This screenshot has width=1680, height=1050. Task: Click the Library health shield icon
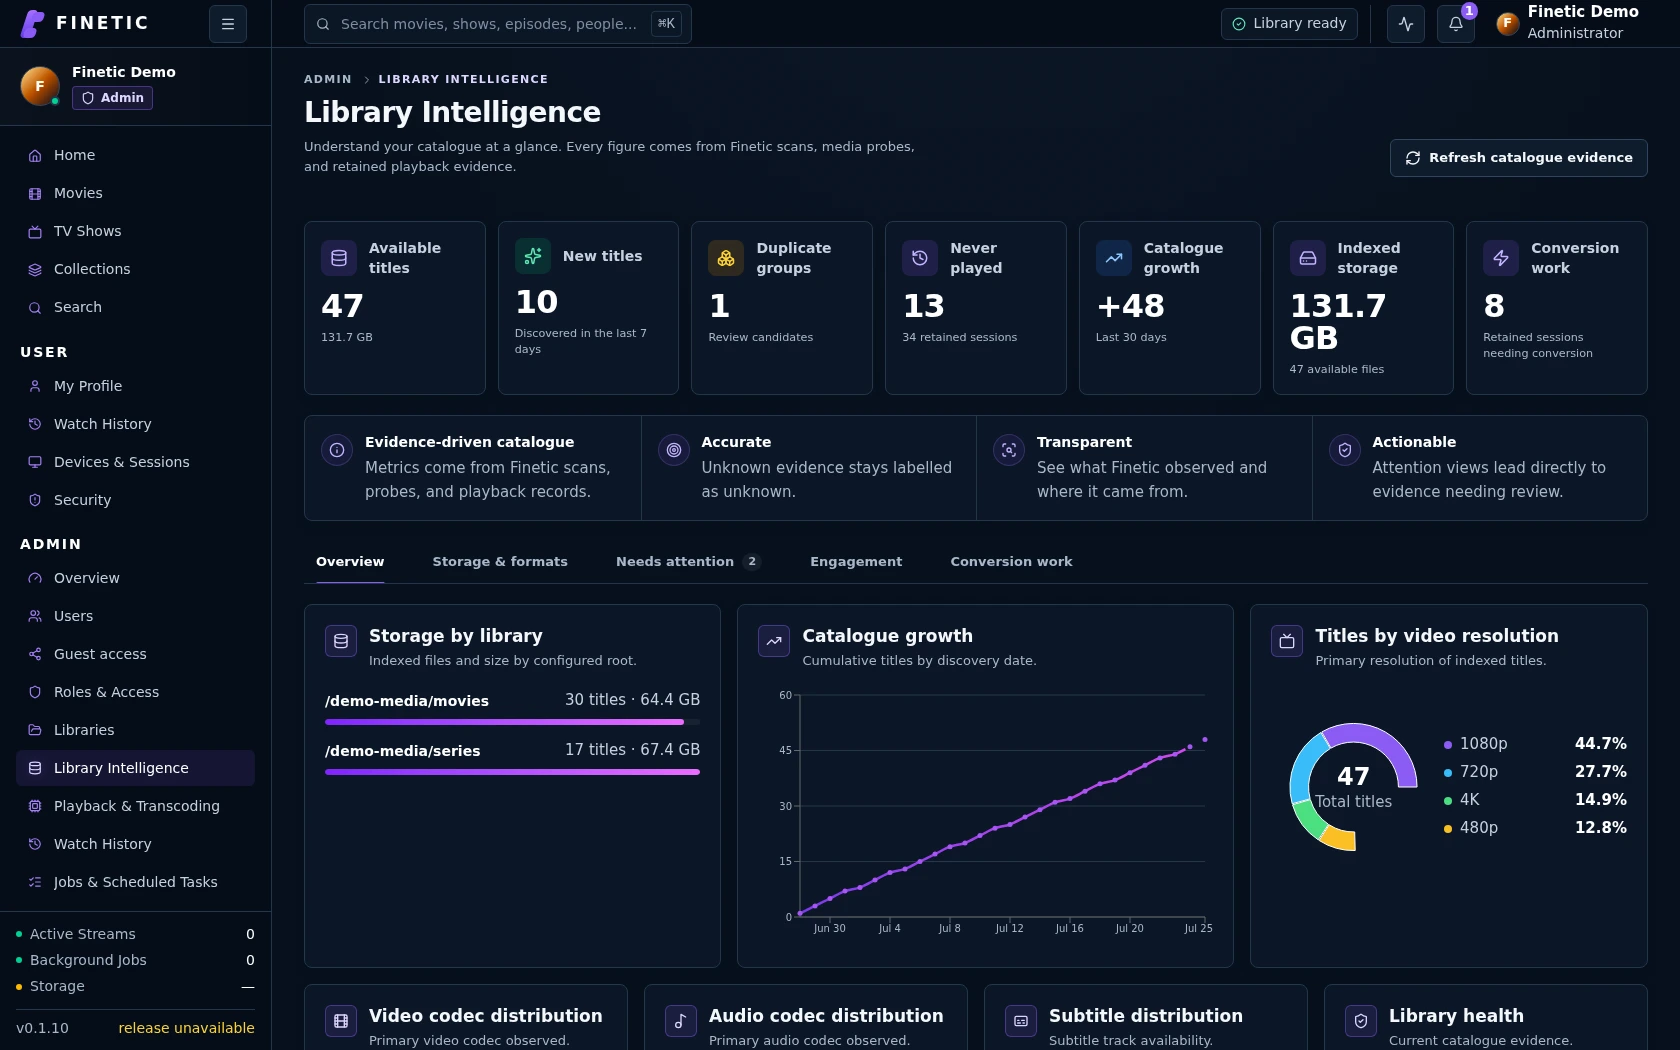(1361, 1021)
